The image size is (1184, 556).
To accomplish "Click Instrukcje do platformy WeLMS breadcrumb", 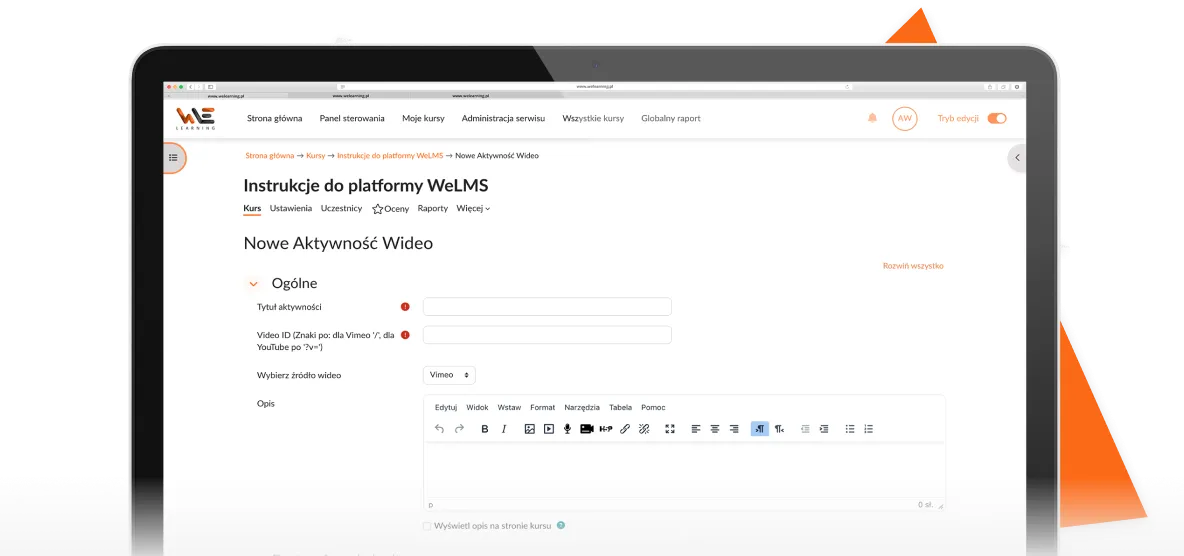I will [390, 156].
